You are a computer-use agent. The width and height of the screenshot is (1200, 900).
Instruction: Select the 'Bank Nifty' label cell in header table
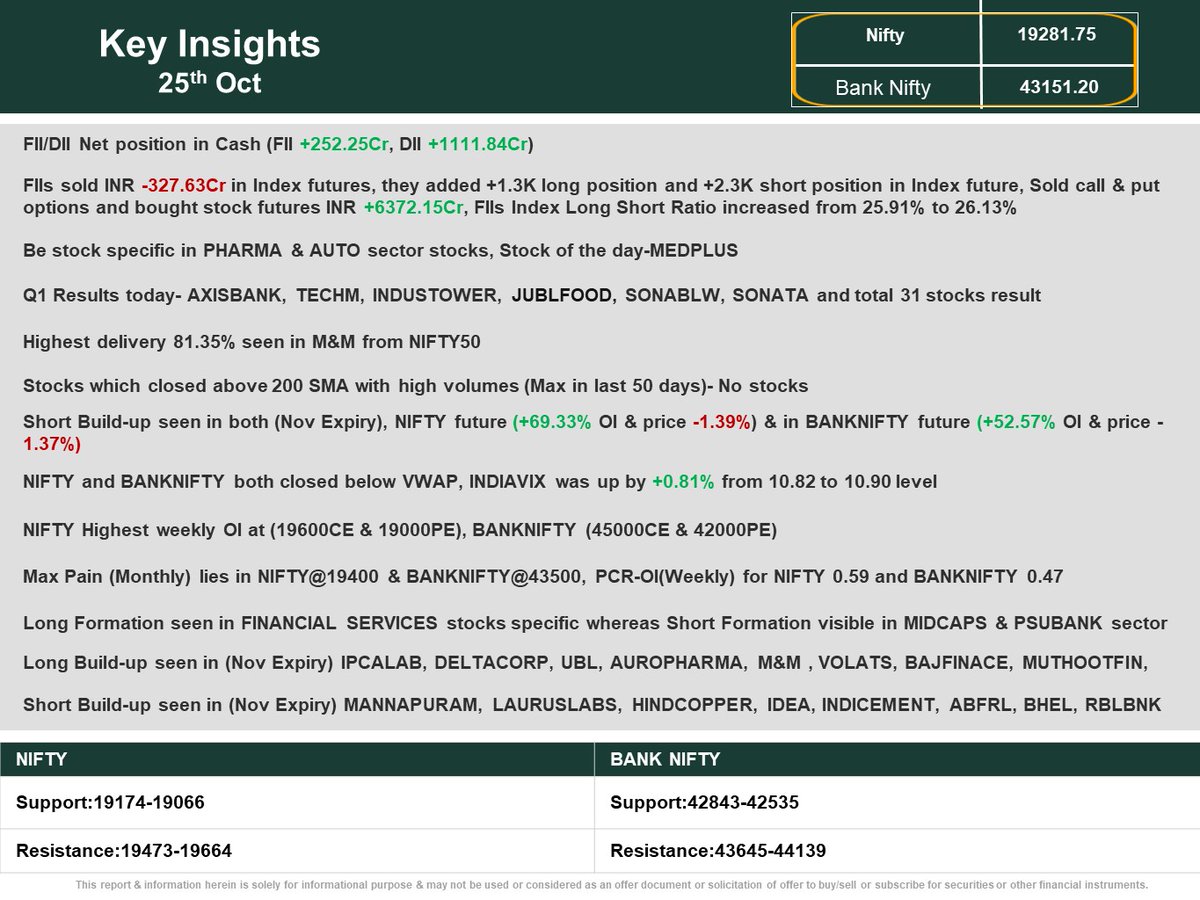[x=885, y=88]
